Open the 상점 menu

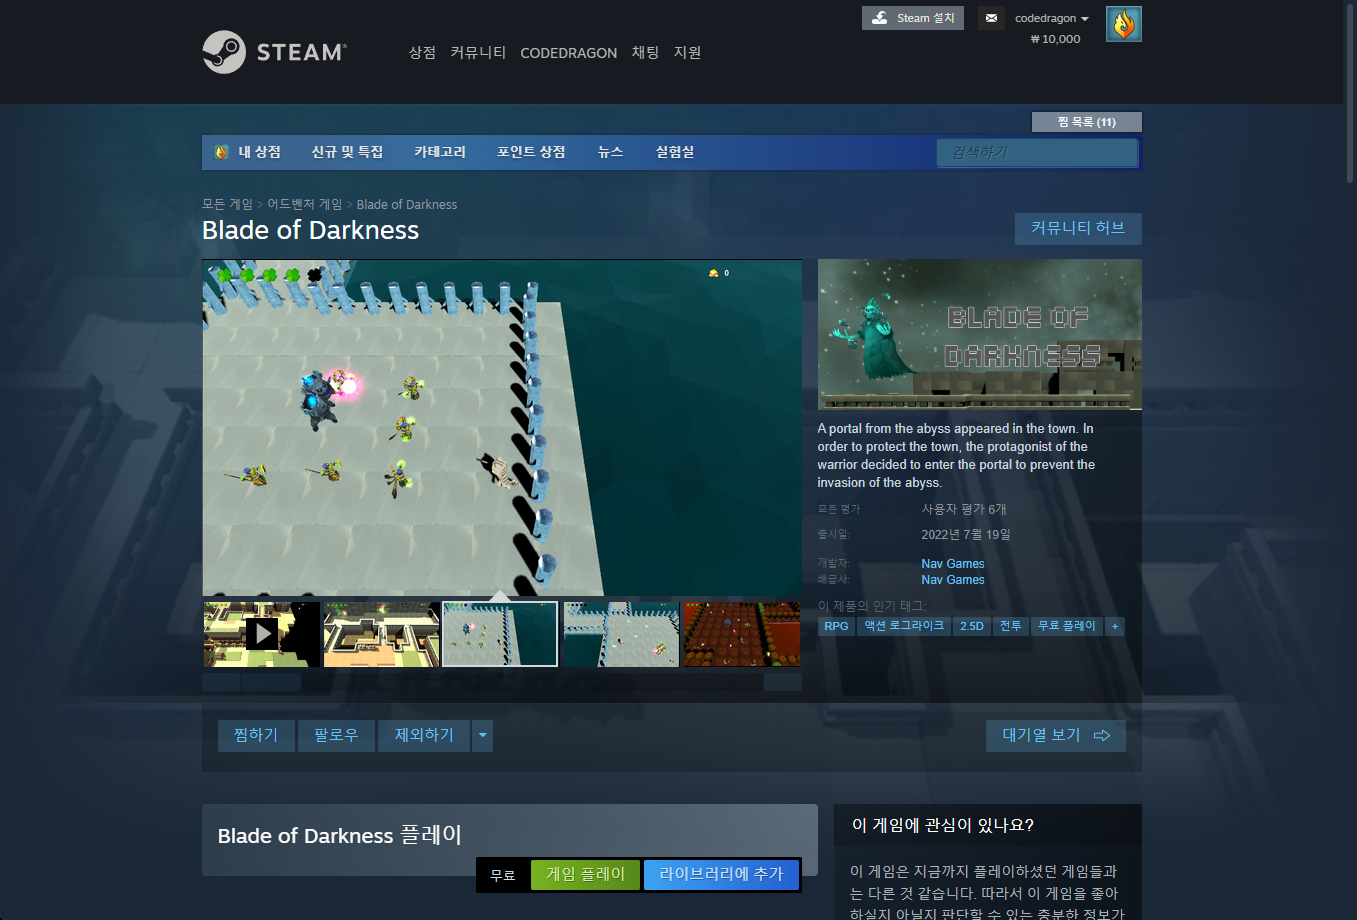click(x=422, y=52)
